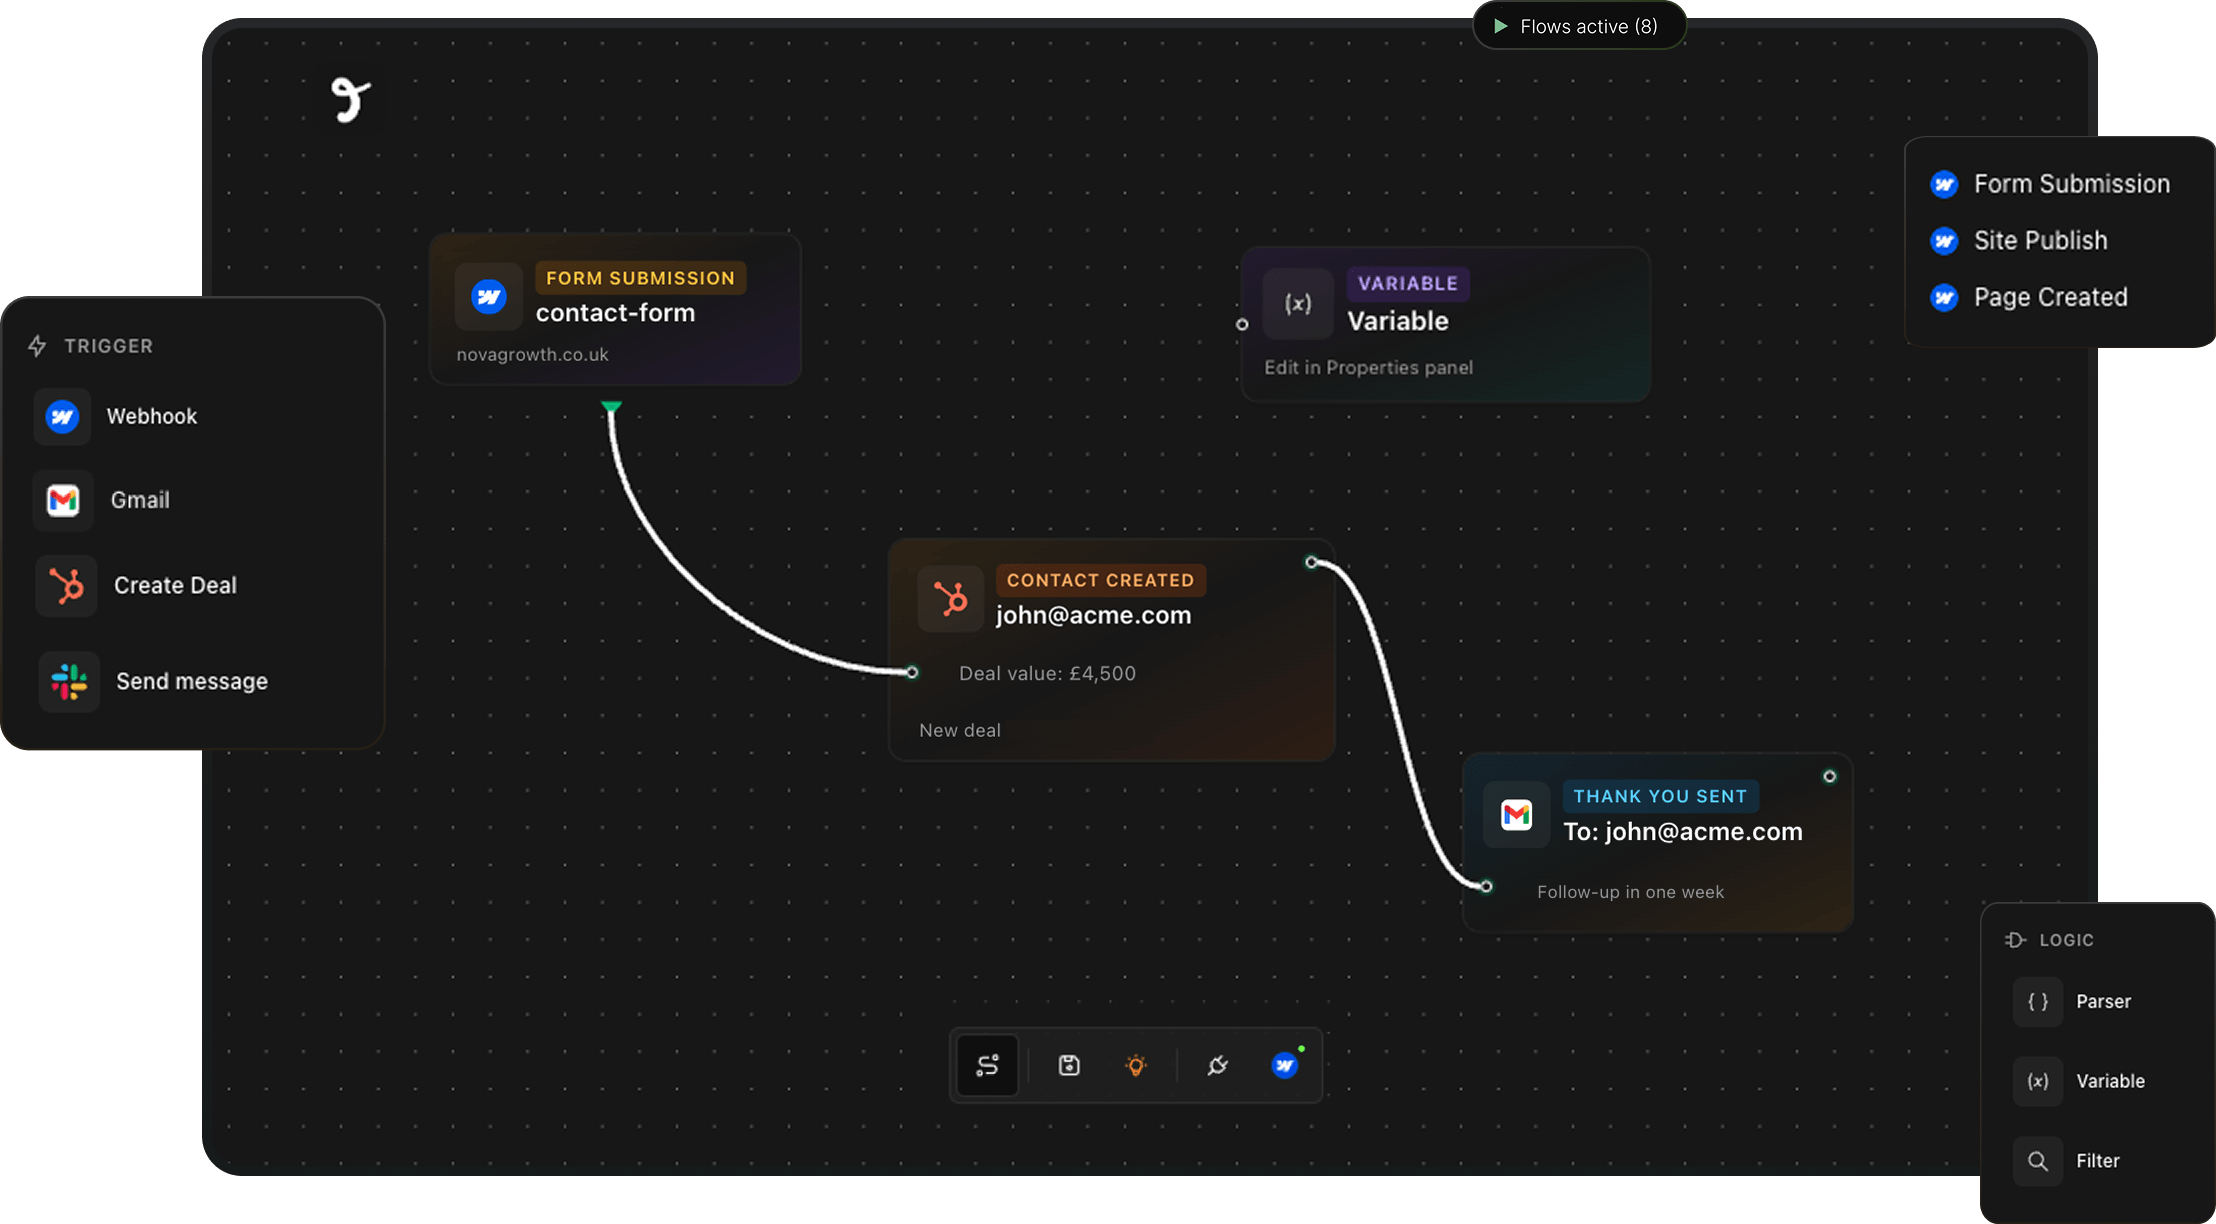
Task: Pick Parser from the Logic panel
Action: [2102, 1001]
